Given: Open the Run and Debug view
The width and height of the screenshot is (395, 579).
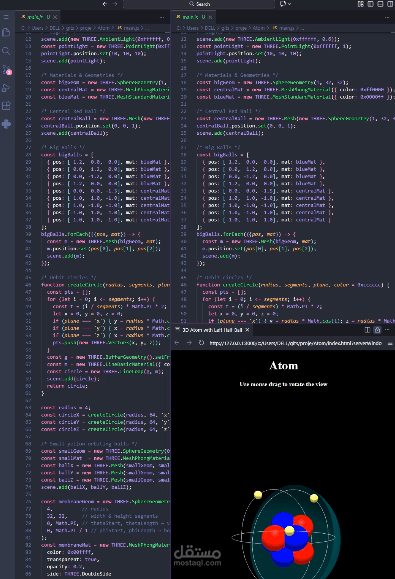Looking at the screenshot, I should (x=6, y=88).
